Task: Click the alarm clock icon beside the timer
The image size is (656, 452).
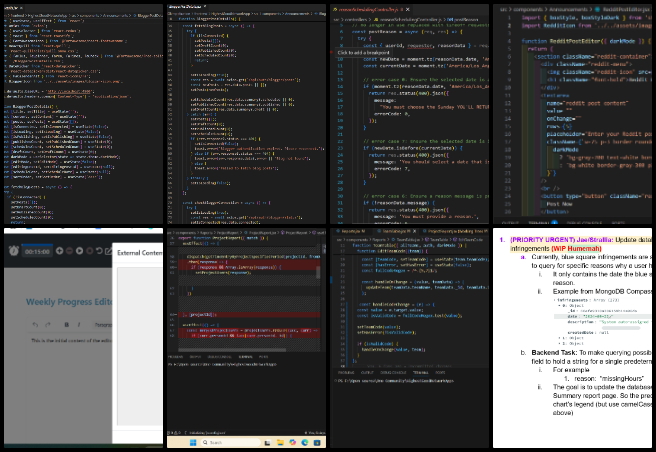Action: 13,251
